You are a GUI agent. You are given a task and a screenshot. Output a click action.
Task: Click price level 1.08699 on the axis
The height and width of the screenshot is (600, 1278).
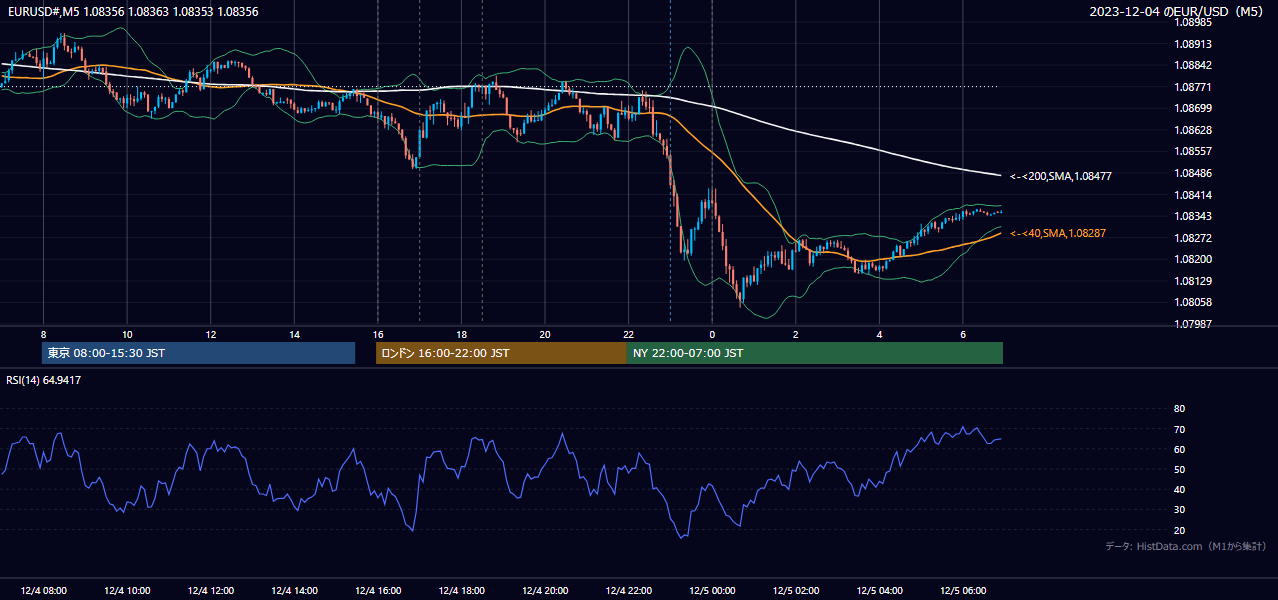click(1192, 108)
